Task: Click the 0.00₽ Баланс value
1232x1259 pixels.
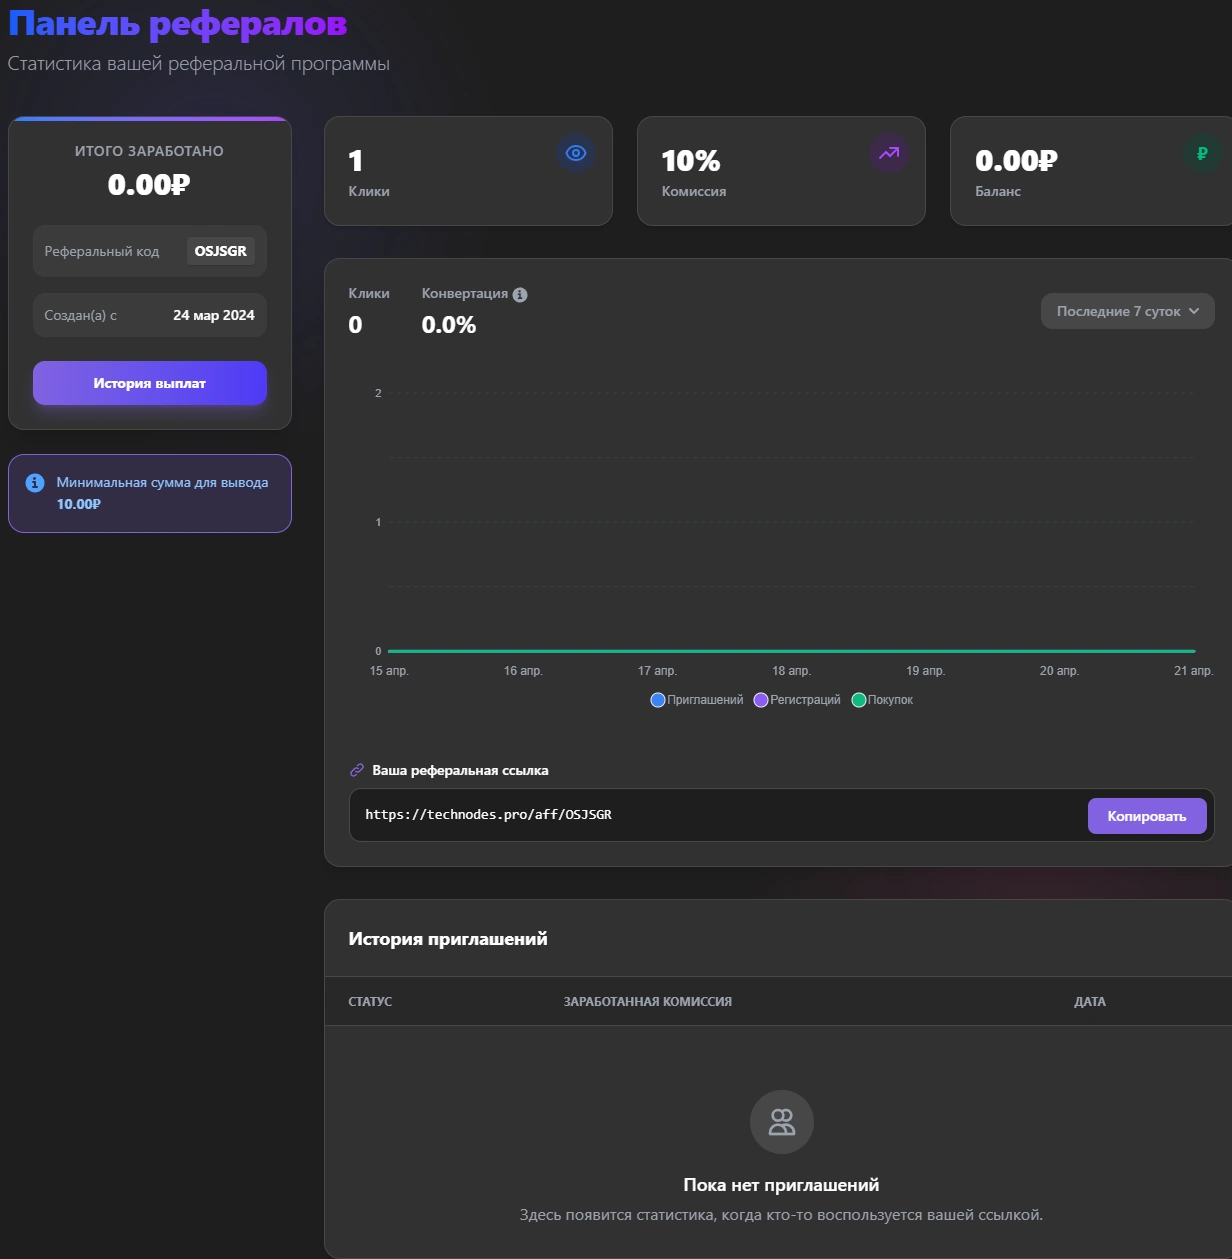Action: pos(1016,161)
